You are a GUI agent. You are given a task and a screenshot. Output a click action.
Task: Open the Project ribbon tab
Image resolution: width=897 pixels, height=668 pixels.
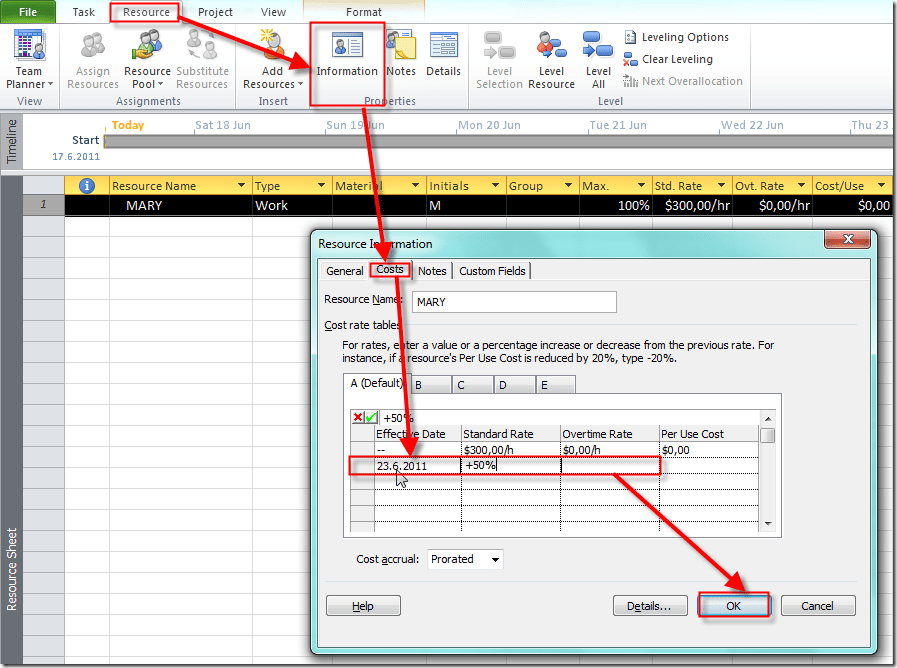(215, 12)
